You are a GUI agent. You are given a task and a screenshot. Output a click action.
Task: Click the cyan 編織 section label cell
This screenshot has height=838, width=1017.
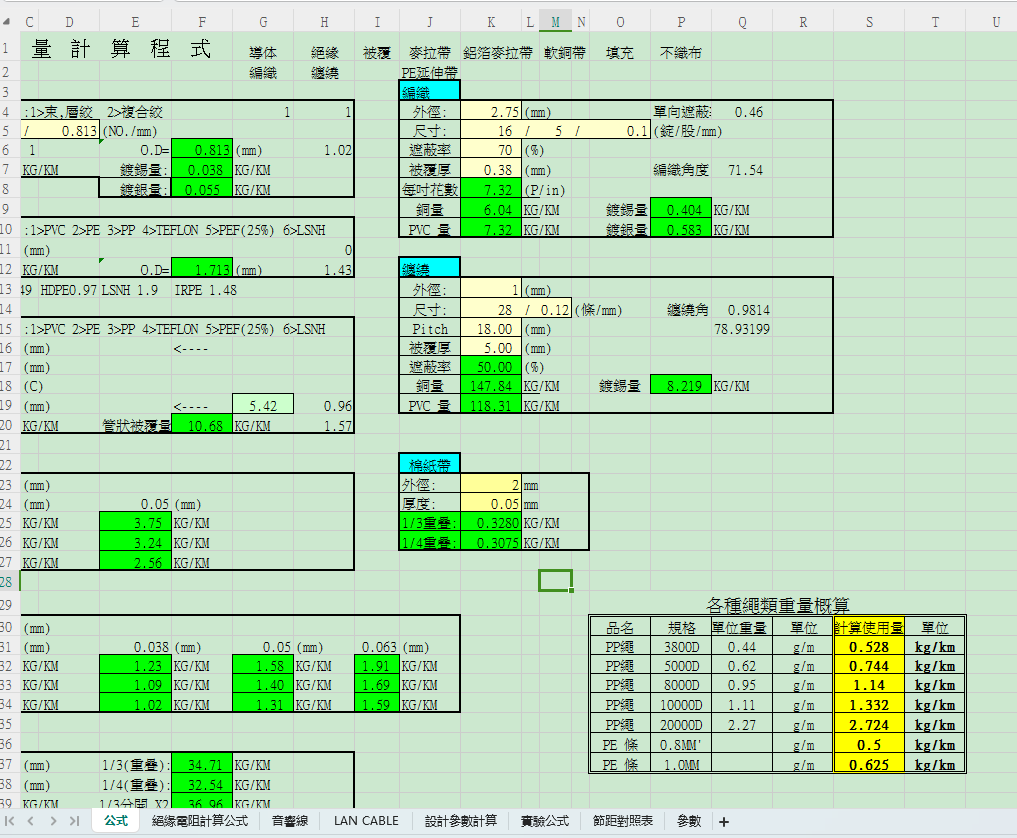click(429, 91)
